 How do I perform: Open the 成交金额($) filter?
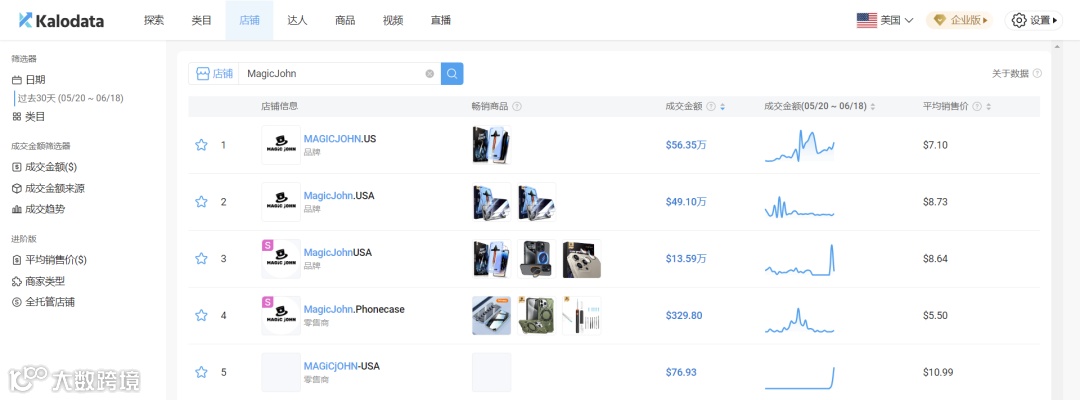[44, 167]
